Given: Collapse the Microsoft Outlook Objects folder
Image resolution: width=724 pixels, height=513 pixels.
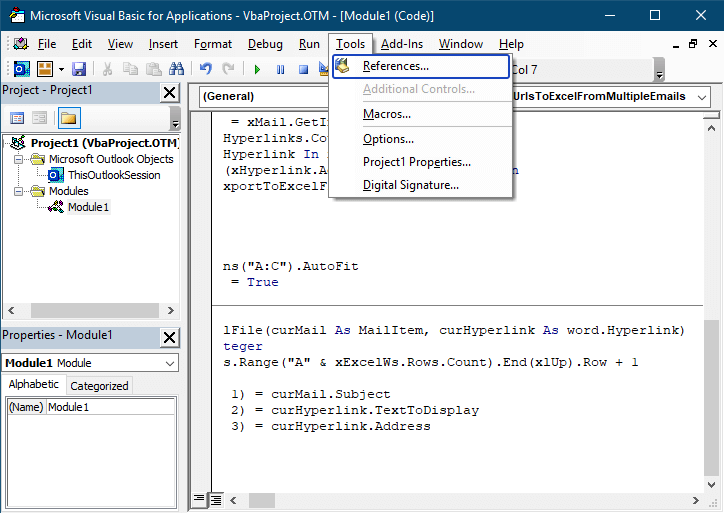Looking at the screenshot, I should point(20,159).
